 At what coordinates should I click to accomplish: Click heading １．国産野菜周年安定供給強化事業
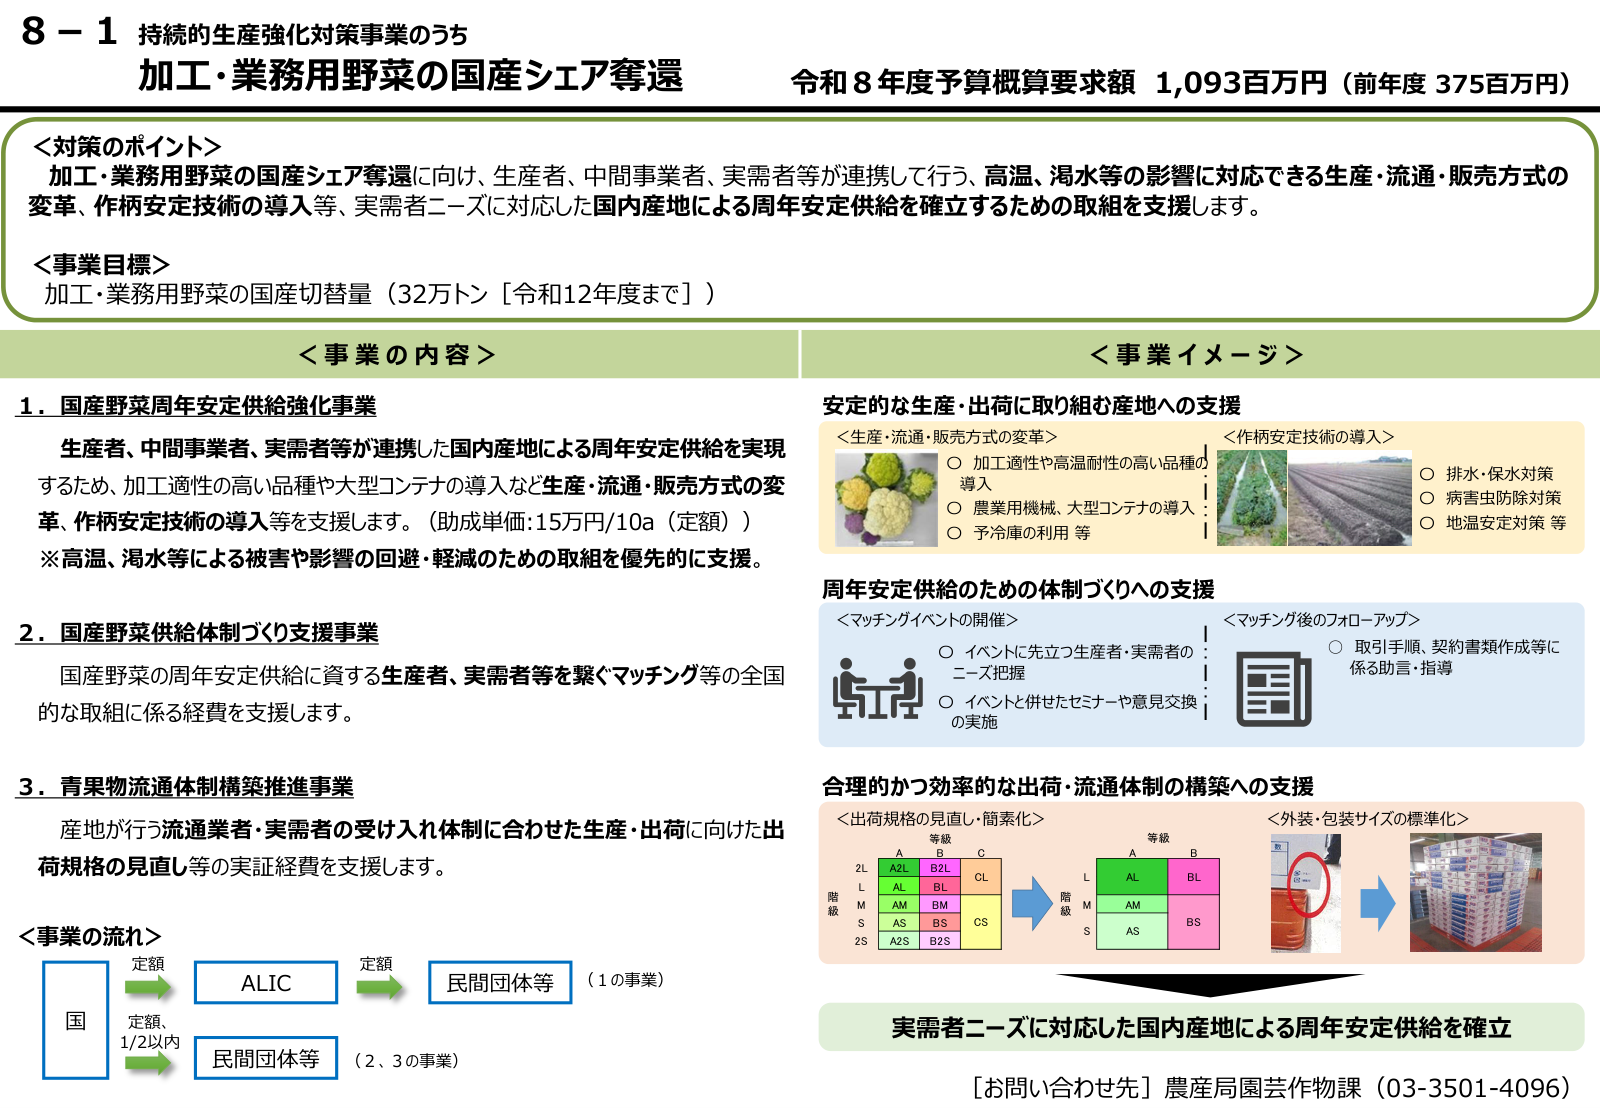tap(197, 406)
